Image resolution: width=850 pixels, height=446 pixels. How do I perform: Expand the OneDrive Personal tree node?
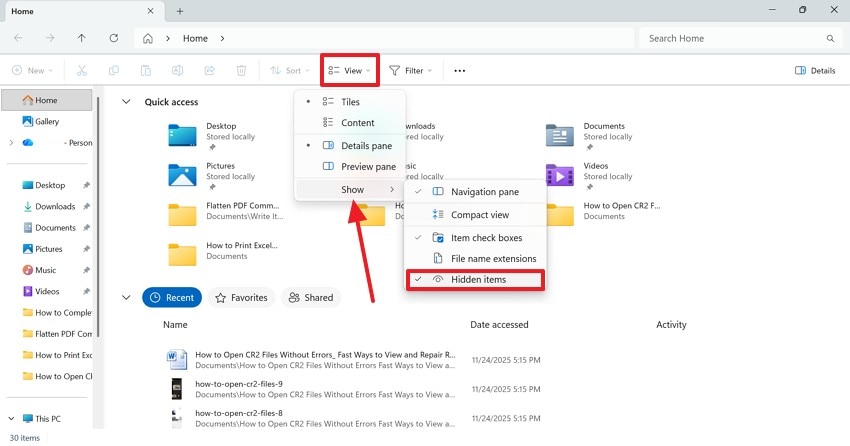(x=11, y=143)
